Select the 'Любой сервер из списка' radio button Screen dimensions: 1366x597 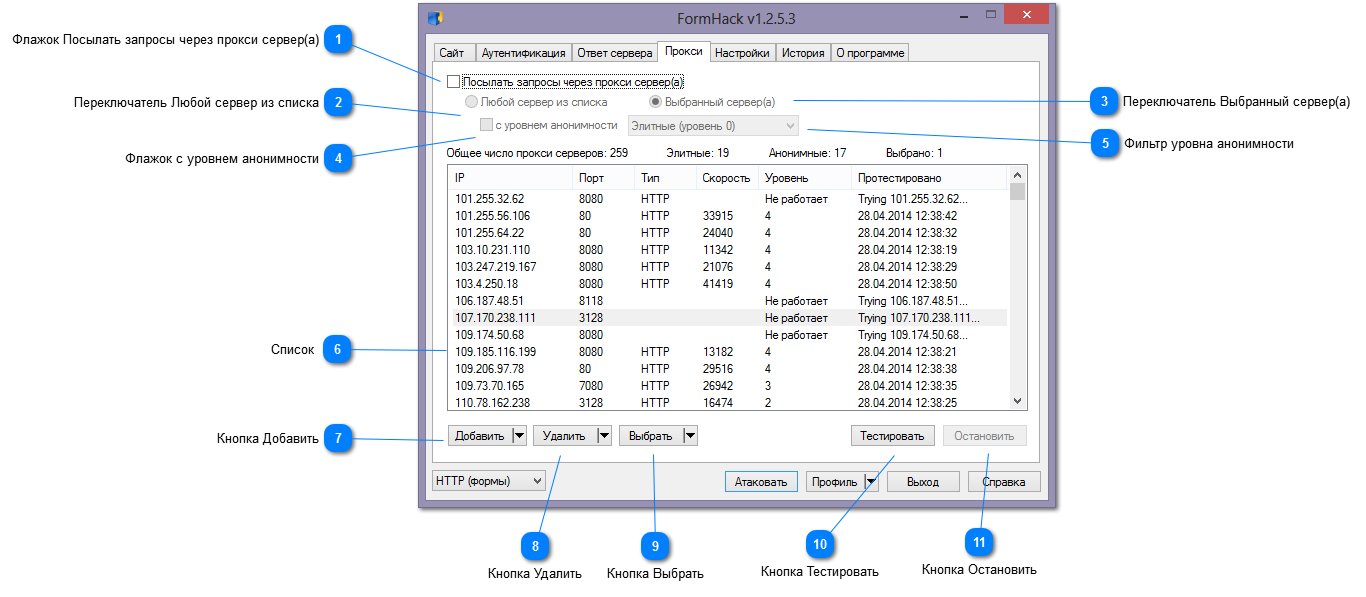pos(471,102)
